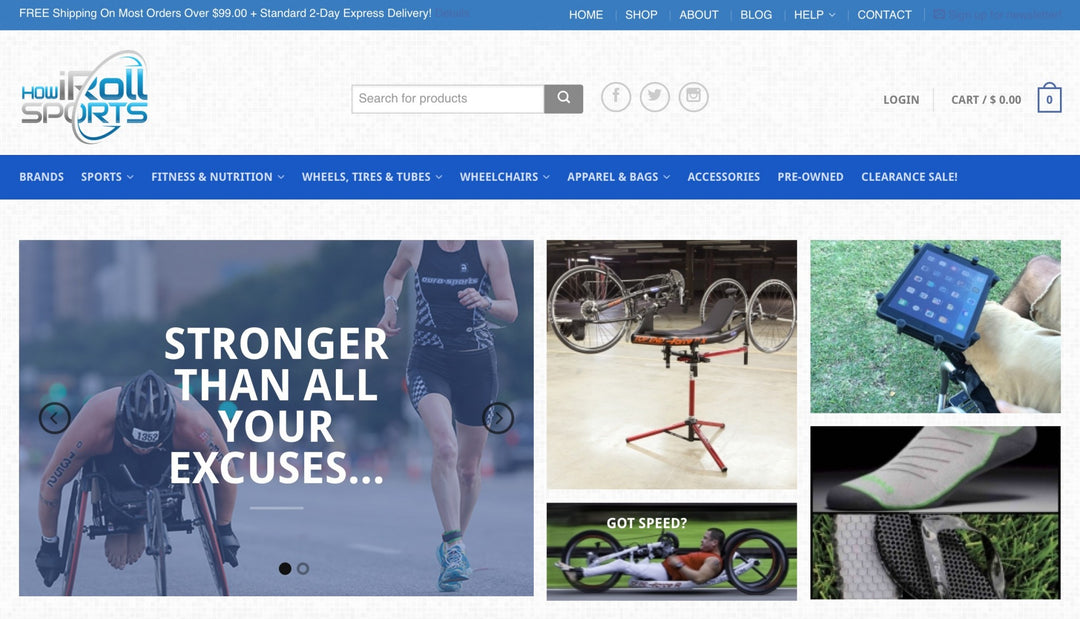Expand the Wheelchairs dropdown menu
The height and width of the screenshot is (619, 1080).
point(505,177)
